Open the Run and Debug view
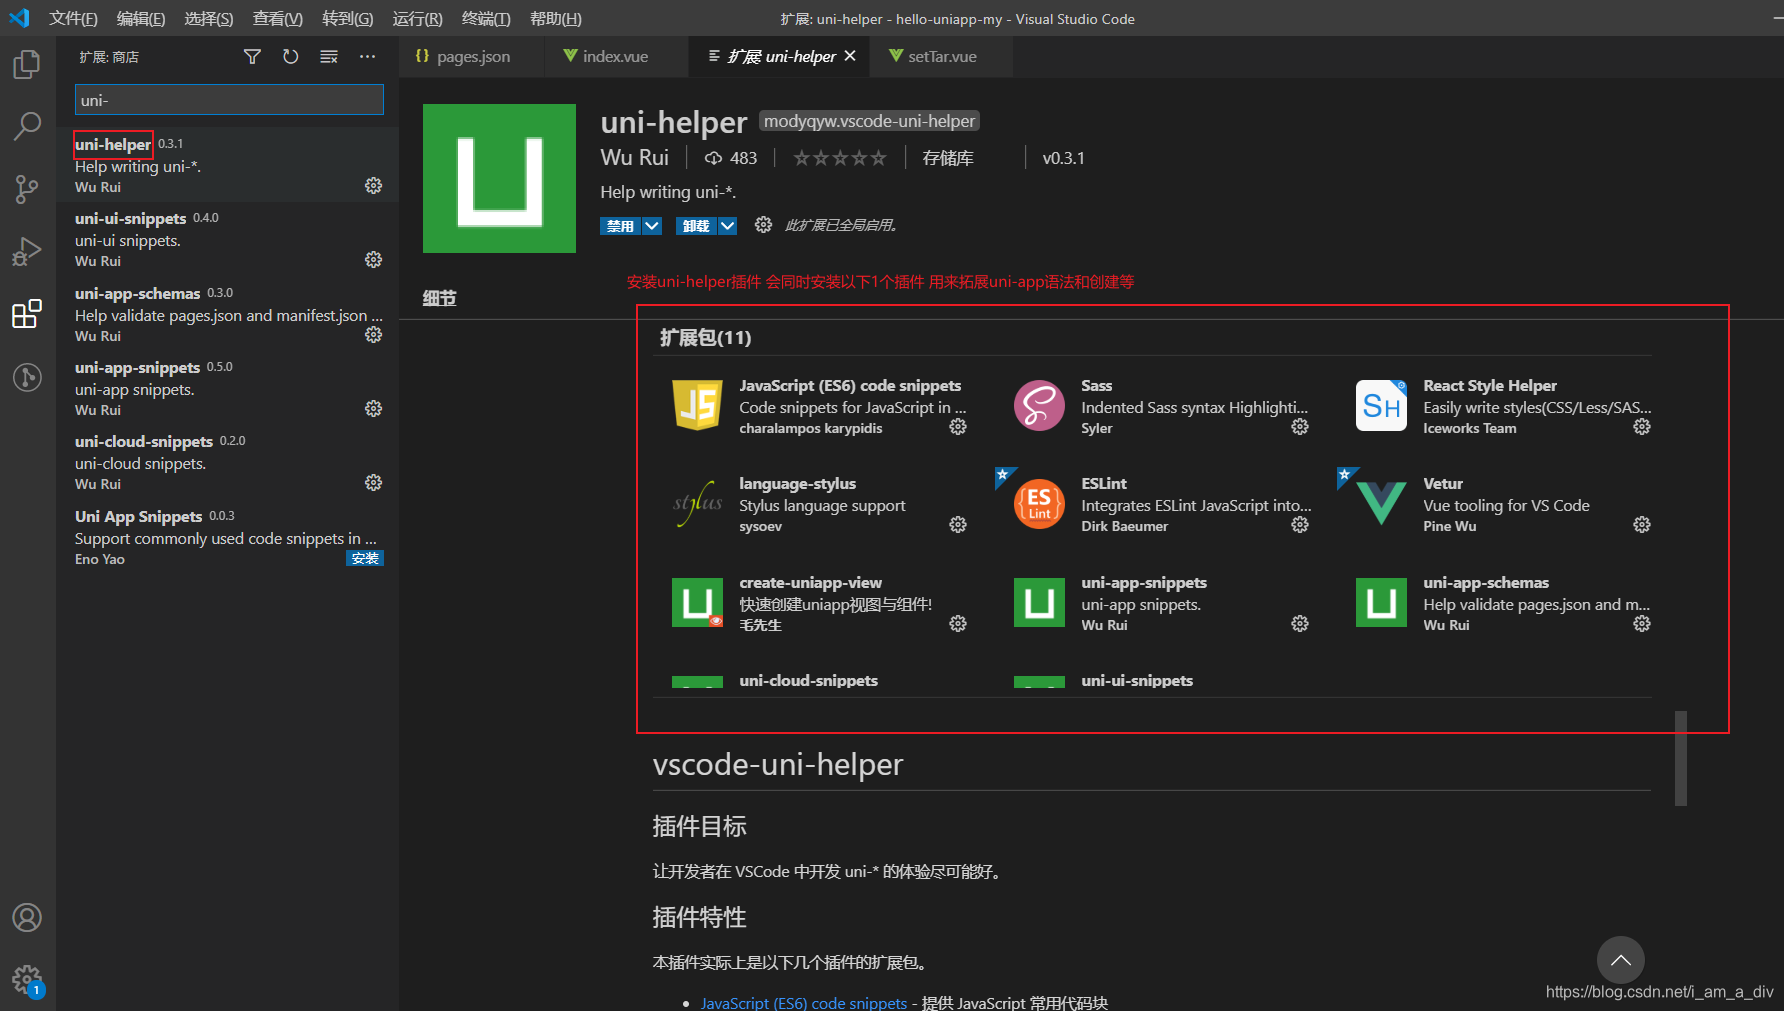The image size is (1784, 1011). tap(27, 251)
